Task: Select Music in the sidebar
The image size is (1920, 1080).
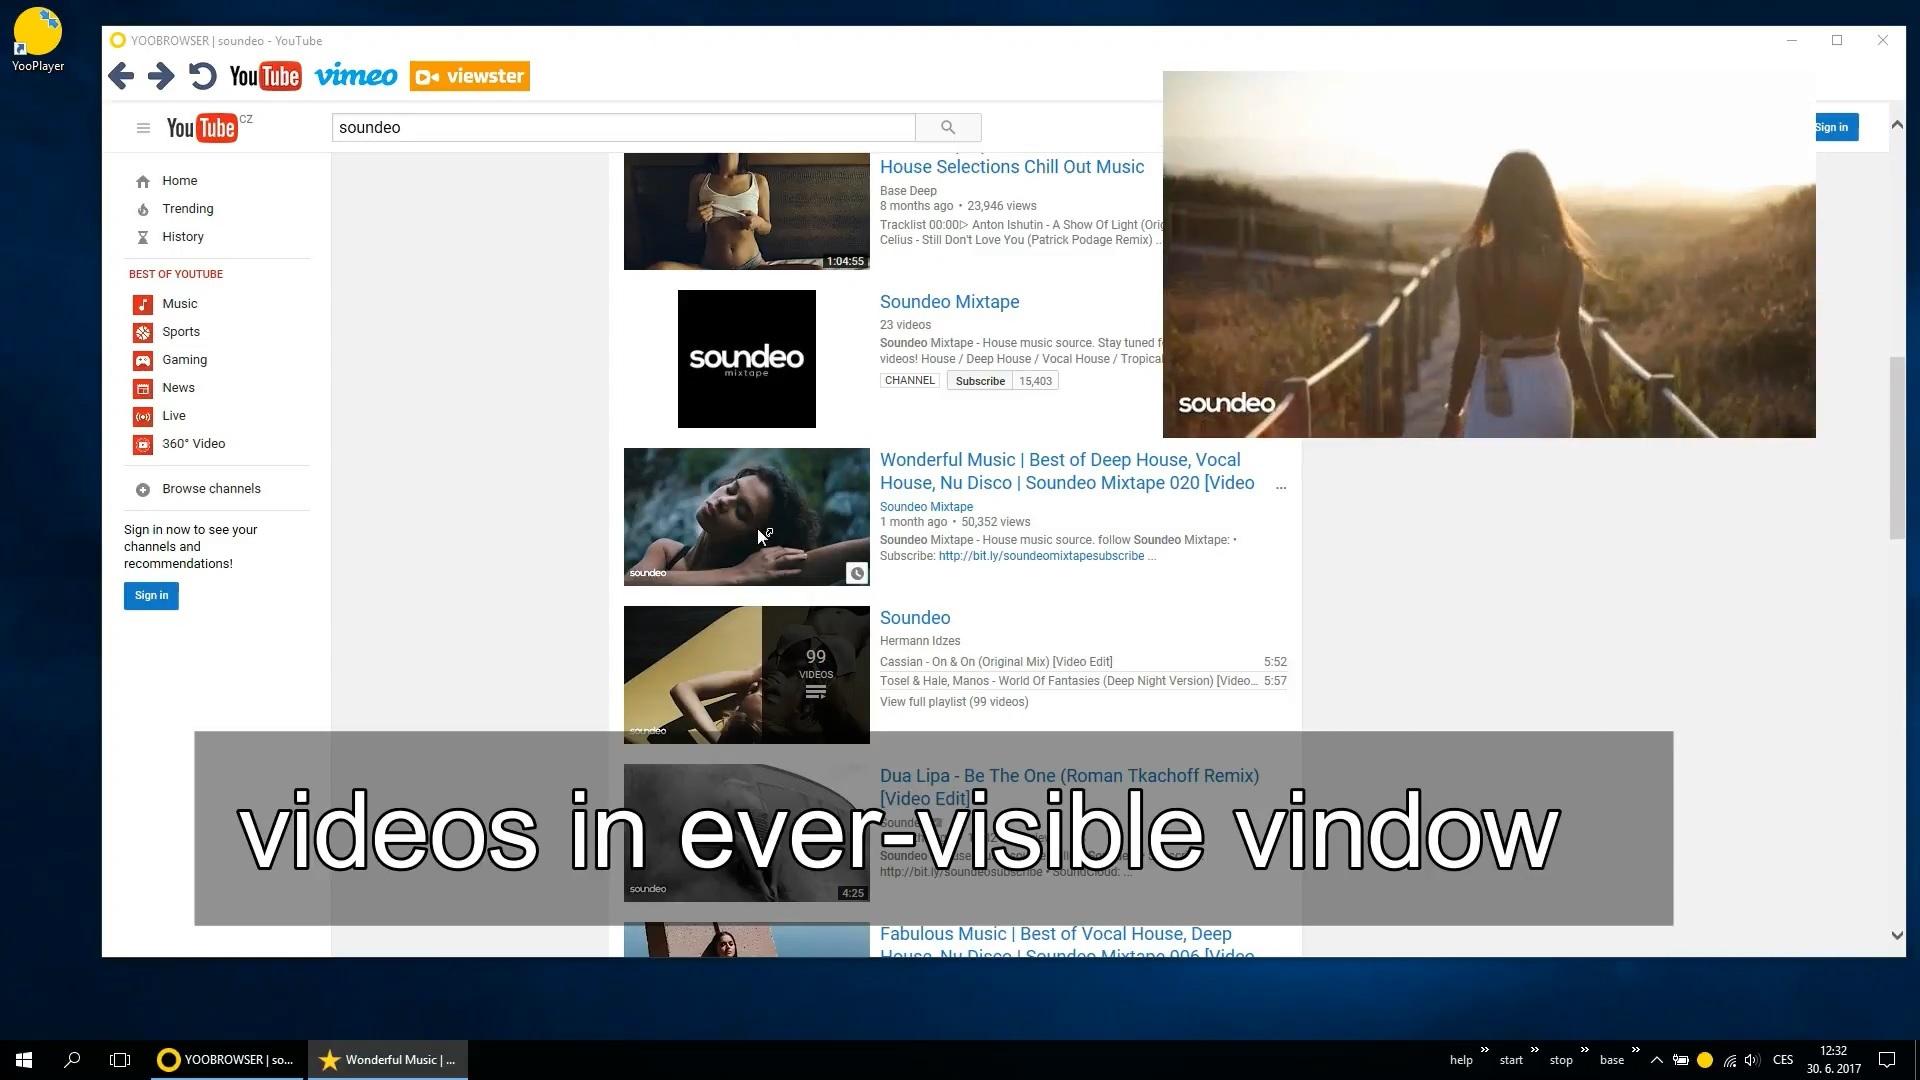Action: coord(180,304)
